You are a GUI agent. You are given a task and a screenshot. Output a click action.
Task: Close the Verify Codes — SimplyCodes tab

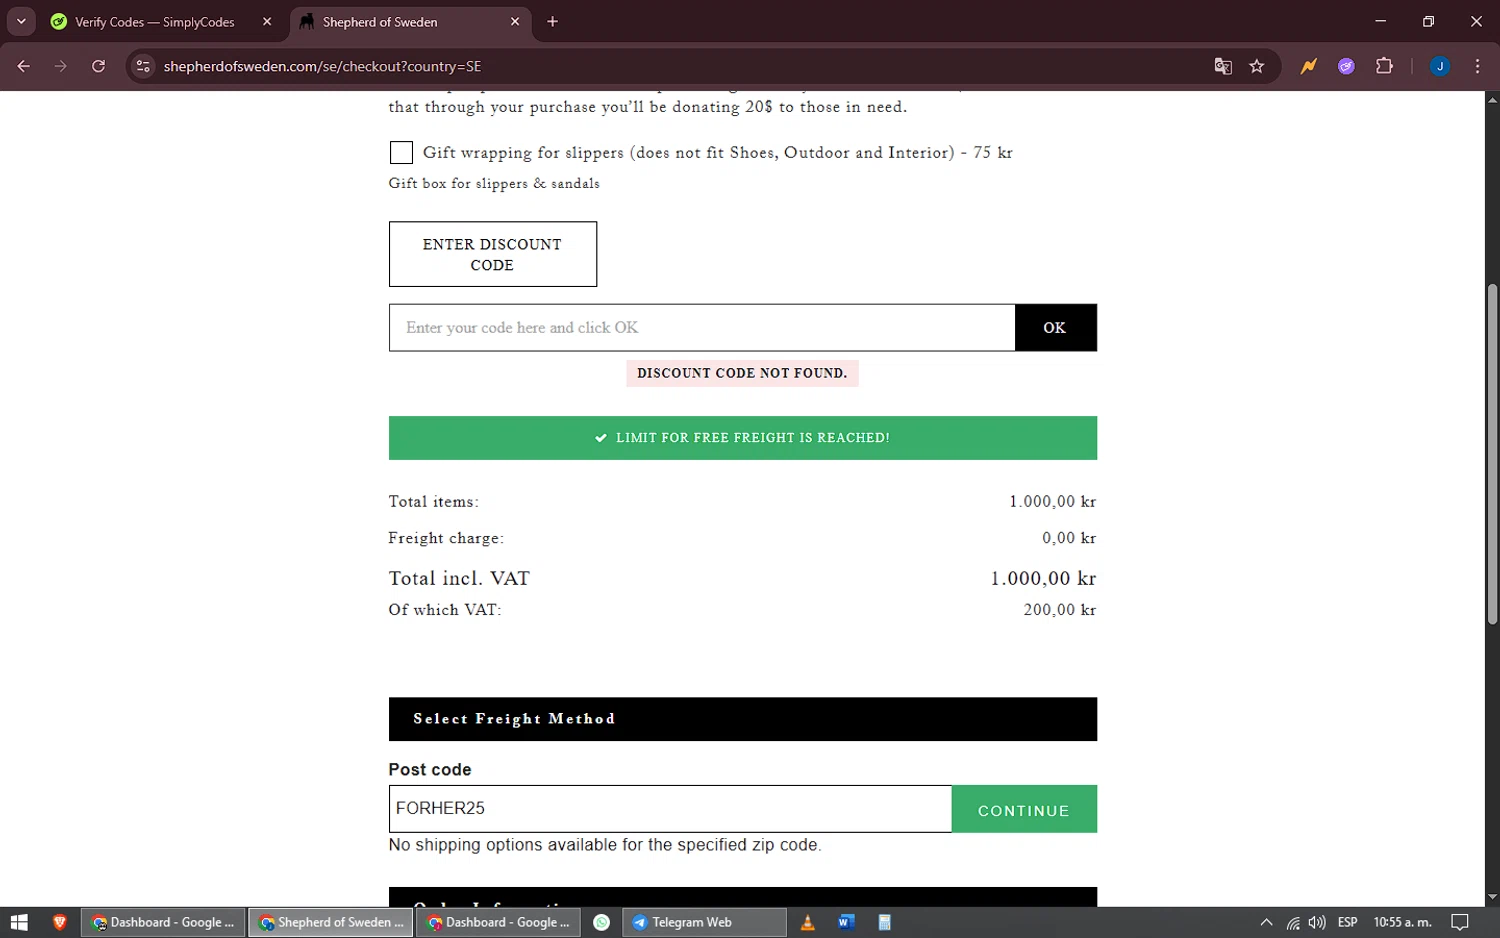[x=267, y=22]
